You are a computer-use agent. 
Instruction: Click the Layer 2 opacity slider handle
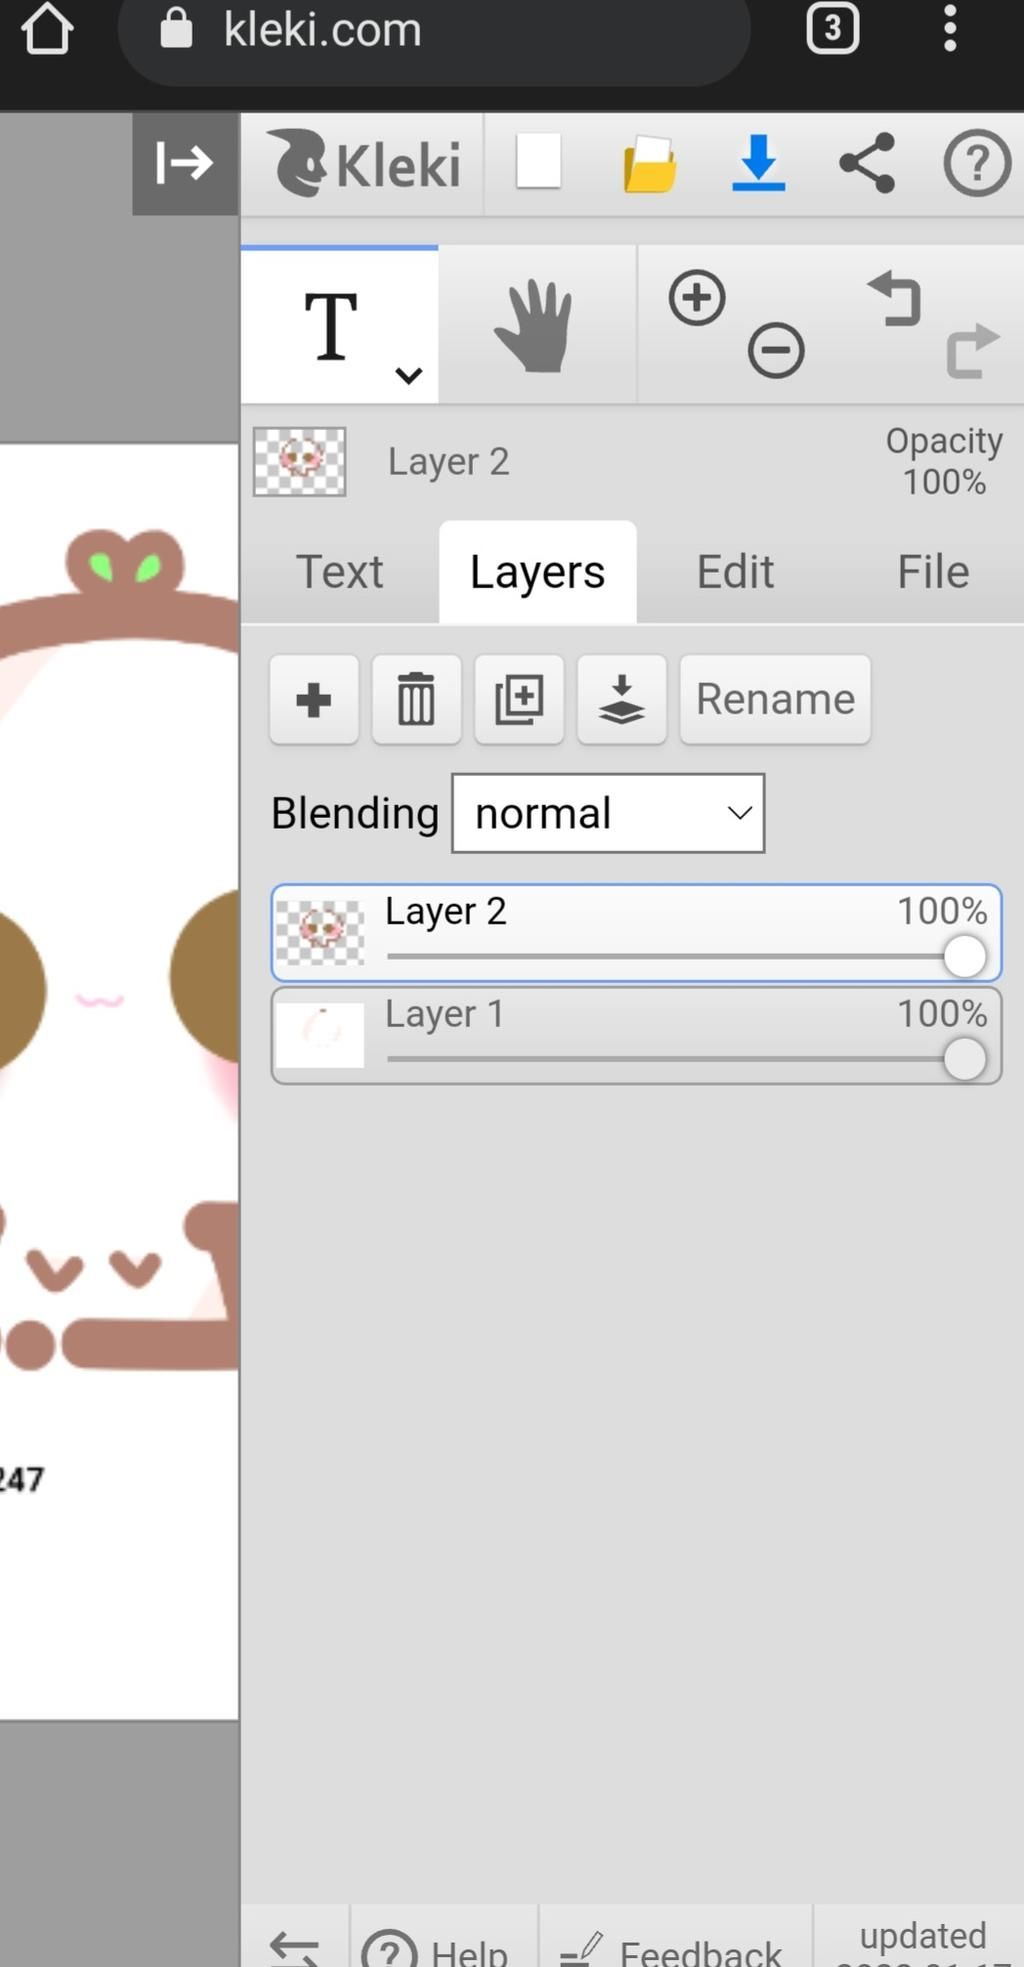pyautogui.click(x=965, y=956)
